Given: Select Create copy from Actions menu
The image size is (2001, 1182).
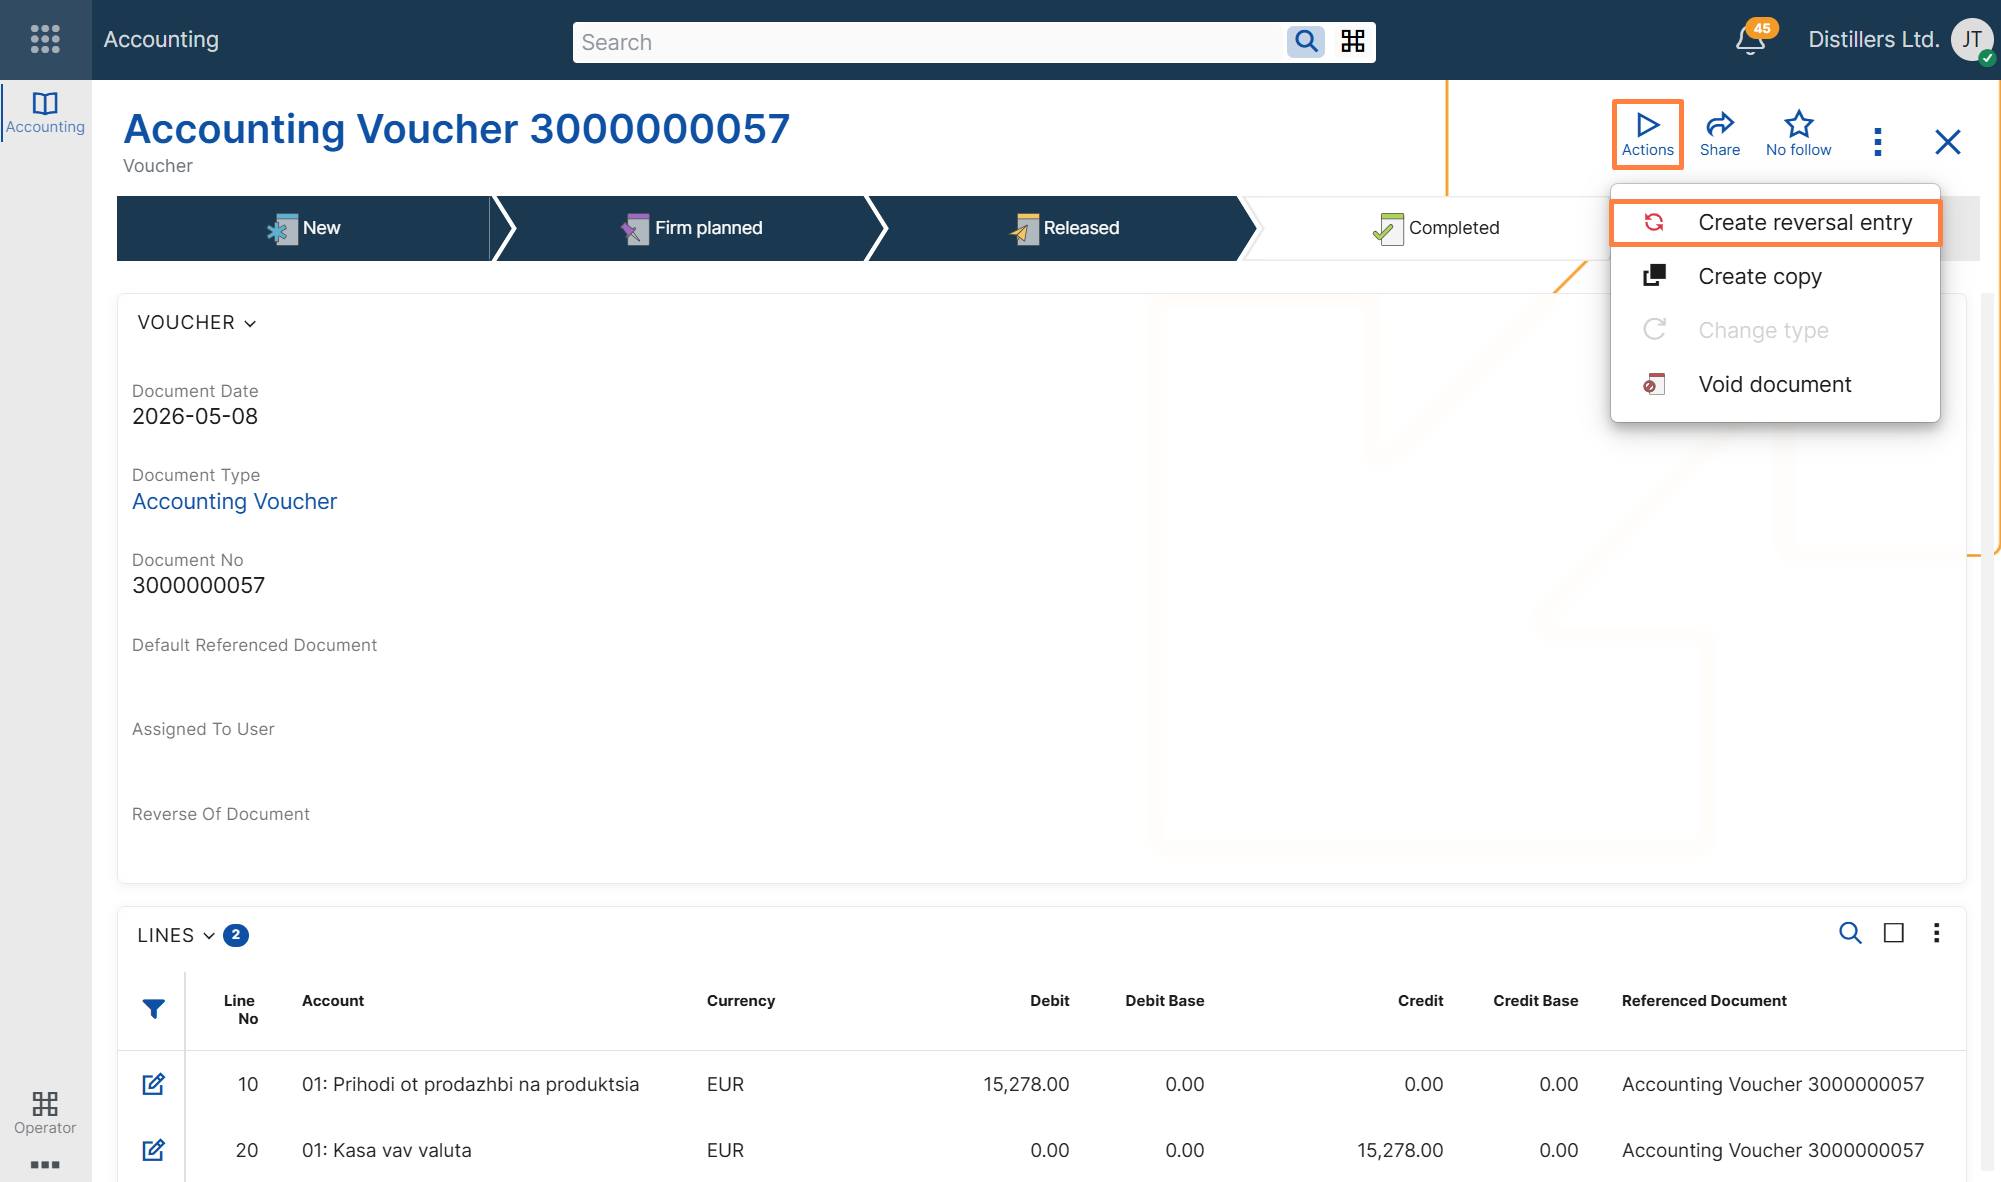Looking at the screenshot, I should click(x=1775, y=276).
